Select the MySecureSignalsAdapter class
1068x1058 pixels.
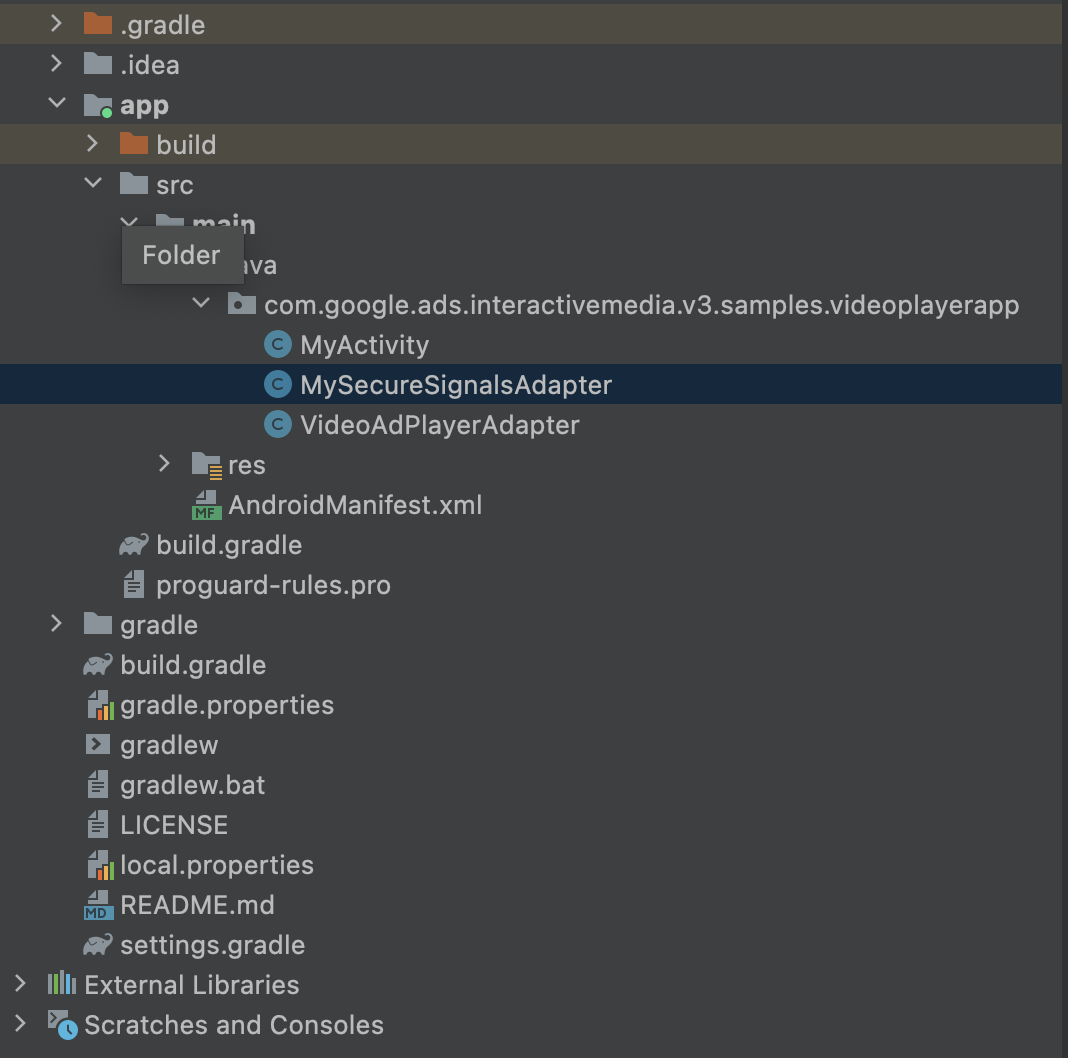tap(456, 385)
